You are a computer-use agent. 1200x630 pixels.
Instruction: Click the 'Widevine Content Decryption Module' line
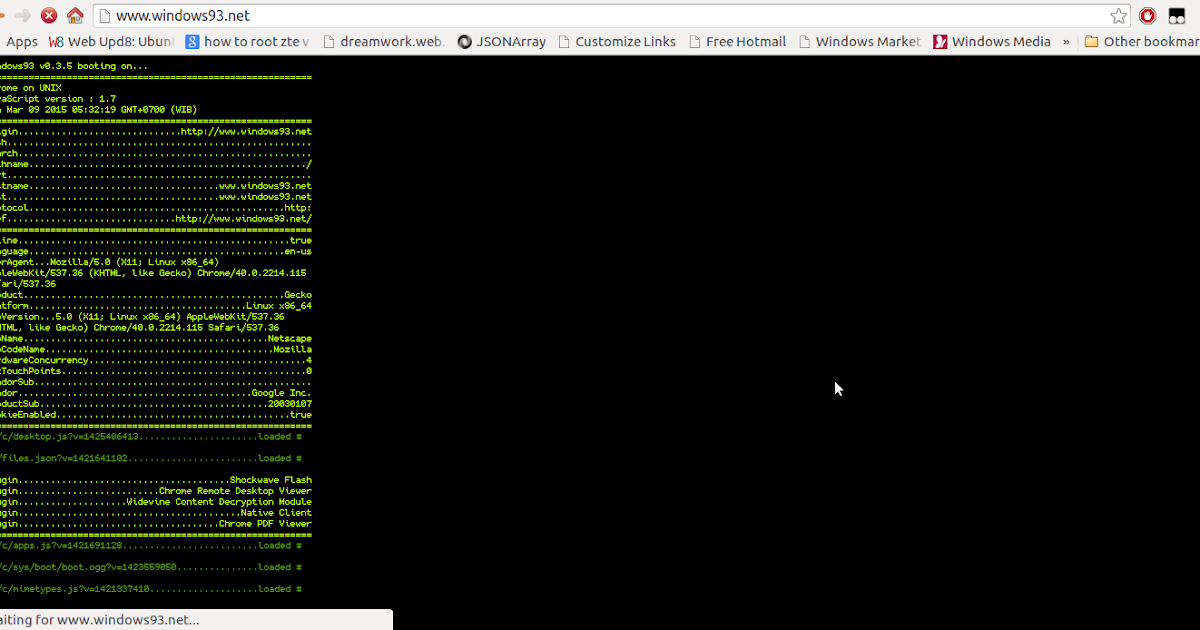coord(156,502)
